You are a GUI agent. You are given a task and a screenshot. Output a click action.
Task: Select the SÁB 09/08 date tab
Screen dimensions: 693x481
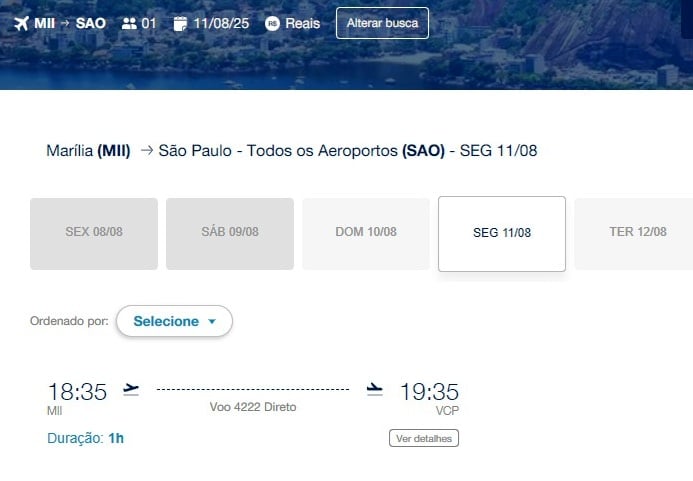pos(230,234)
